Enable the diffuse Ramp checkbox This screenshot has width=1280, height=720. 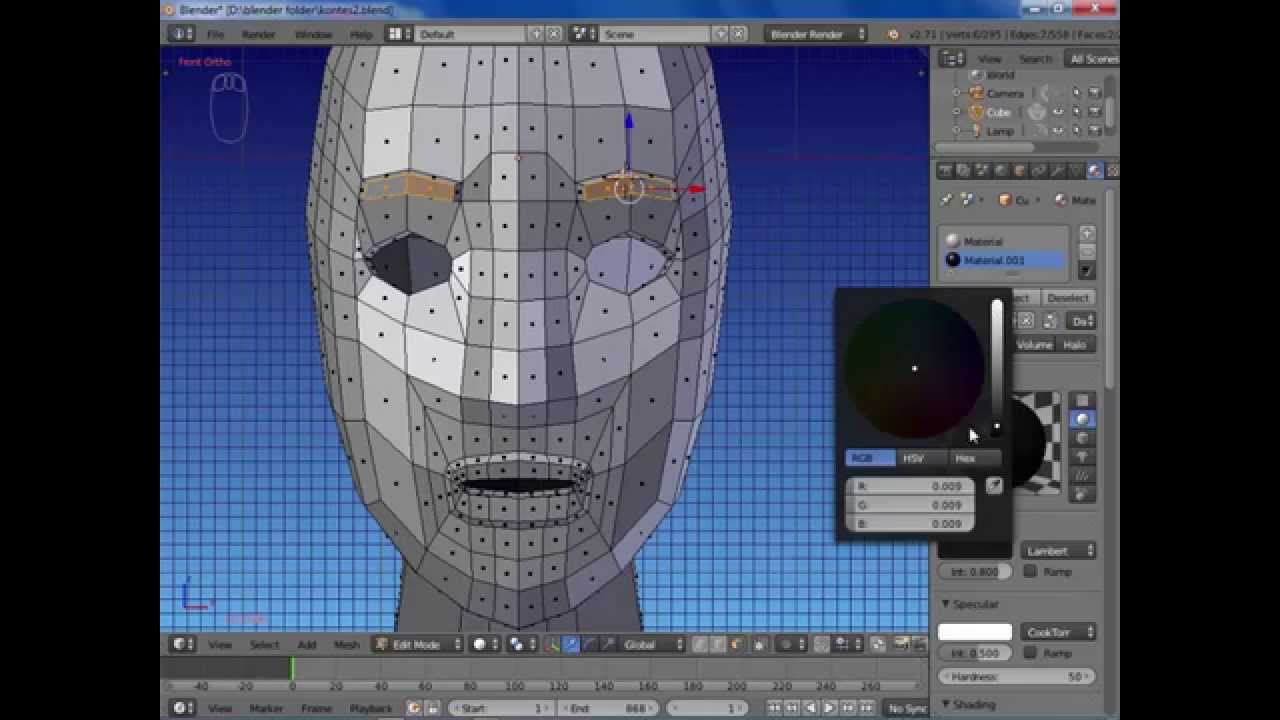[x=1030, y=571]
